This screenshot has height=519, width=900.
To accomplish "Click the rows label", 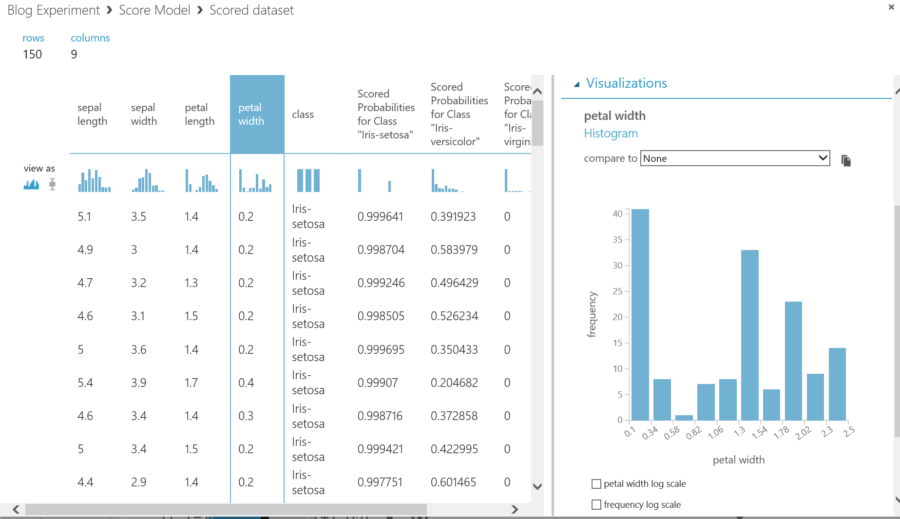I will [33, 38].
